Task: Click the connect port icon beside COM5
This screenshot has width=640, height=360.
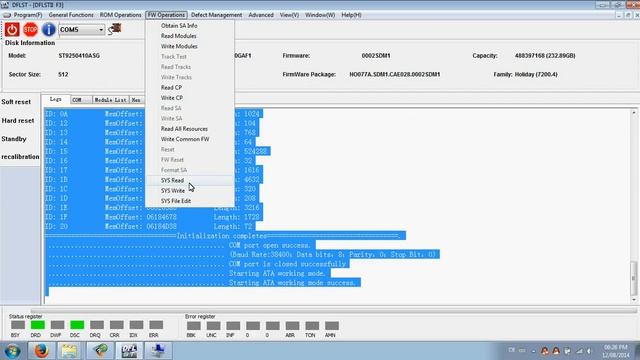Action: click(115, 29)
